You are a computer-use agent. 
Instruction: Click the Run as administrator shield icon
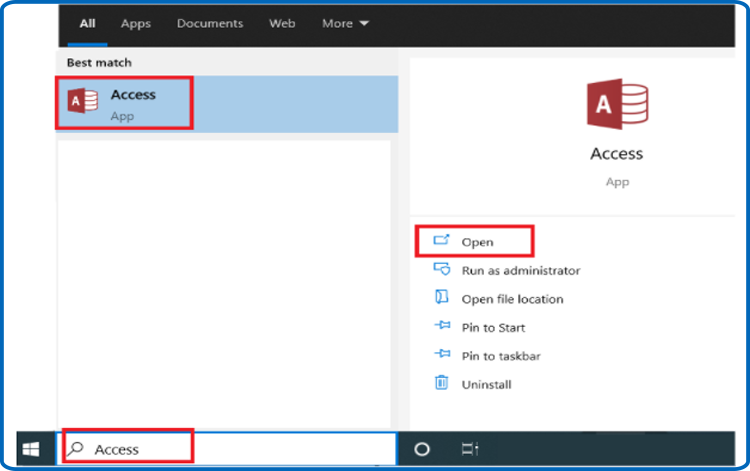[441, 269]
